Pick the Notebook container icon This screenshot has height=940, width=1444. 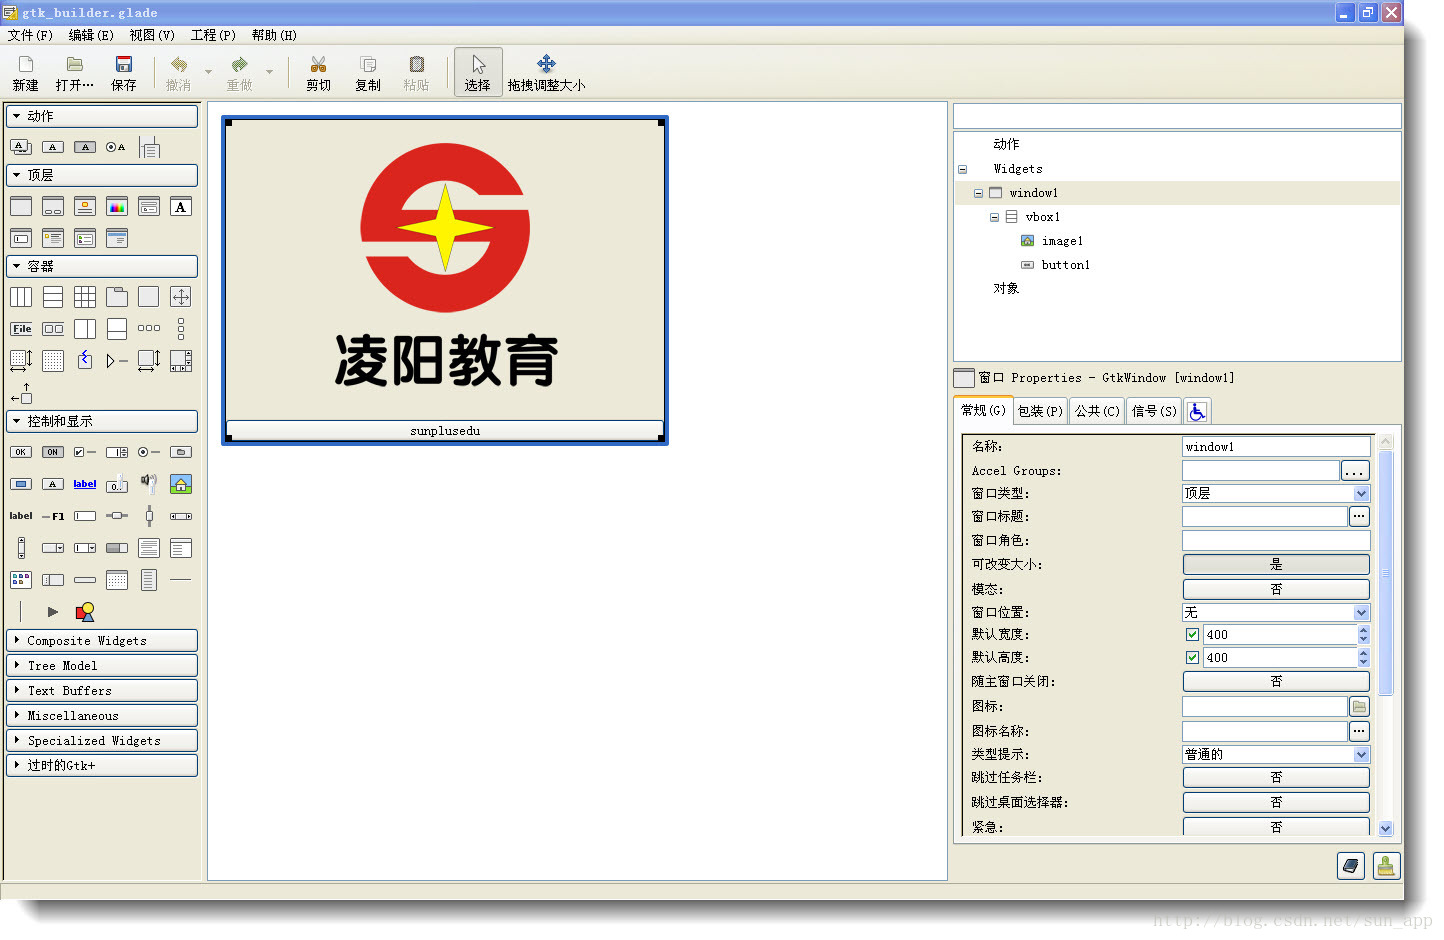click(117, 297)
